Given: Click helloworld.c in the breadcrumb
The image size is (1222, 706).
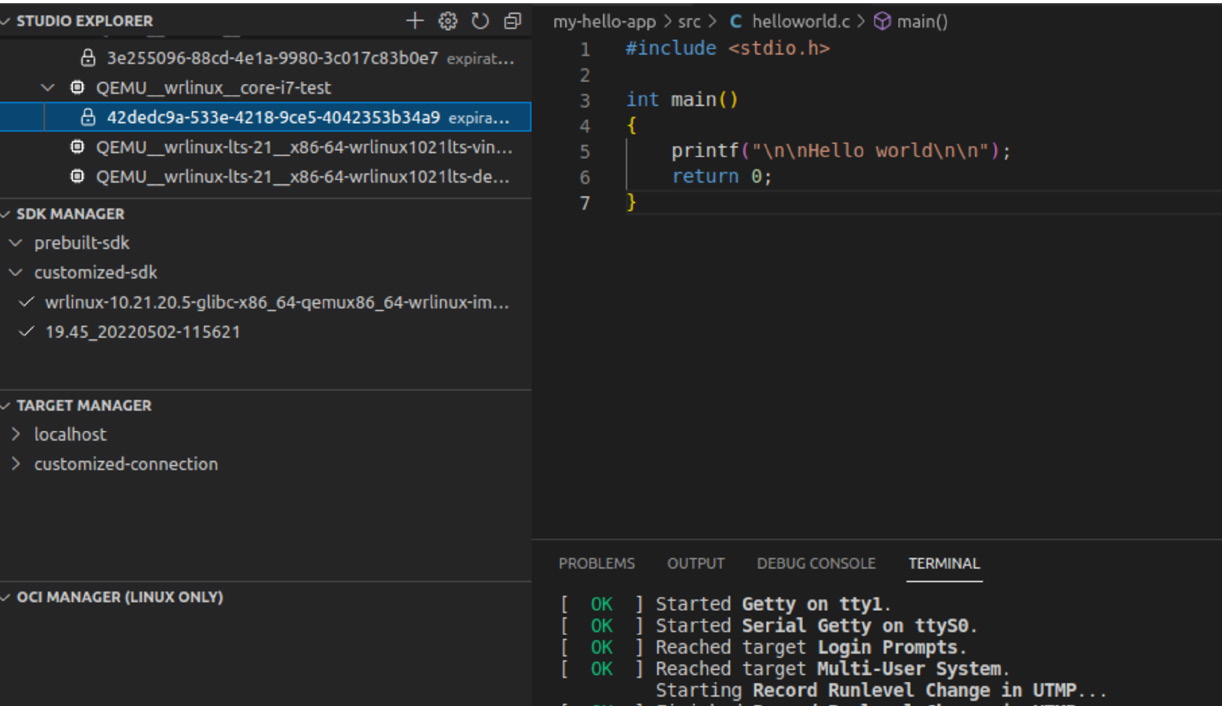Looking at the screenshot, I should 799,21.
